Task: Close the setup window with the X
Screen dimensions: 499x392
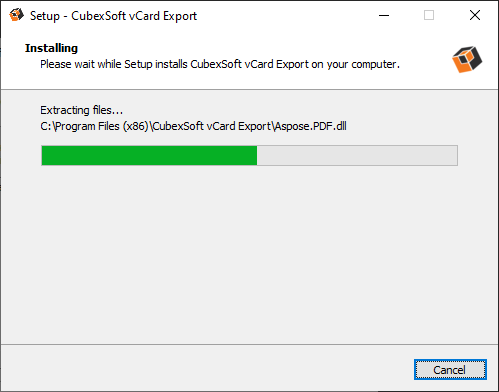Action: (x=475, y=15)
